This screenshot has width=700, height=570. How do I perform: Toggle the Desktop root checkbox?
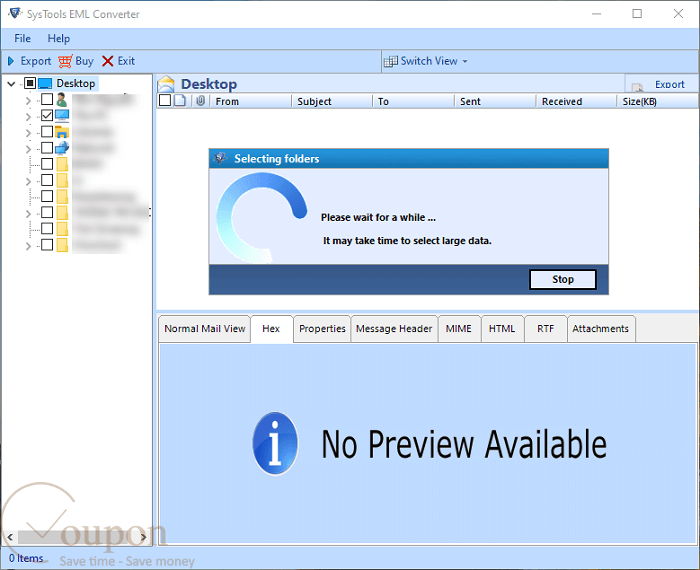coord(30,83)
